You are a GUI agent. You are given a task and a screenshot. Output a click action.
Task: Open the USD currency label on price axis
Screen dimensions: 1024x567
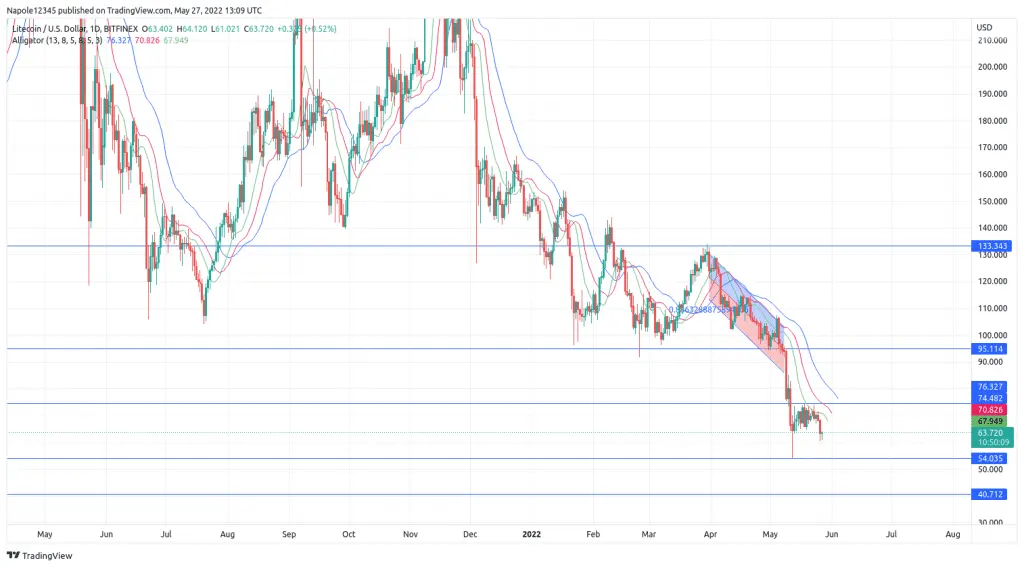tap(984, 27)
